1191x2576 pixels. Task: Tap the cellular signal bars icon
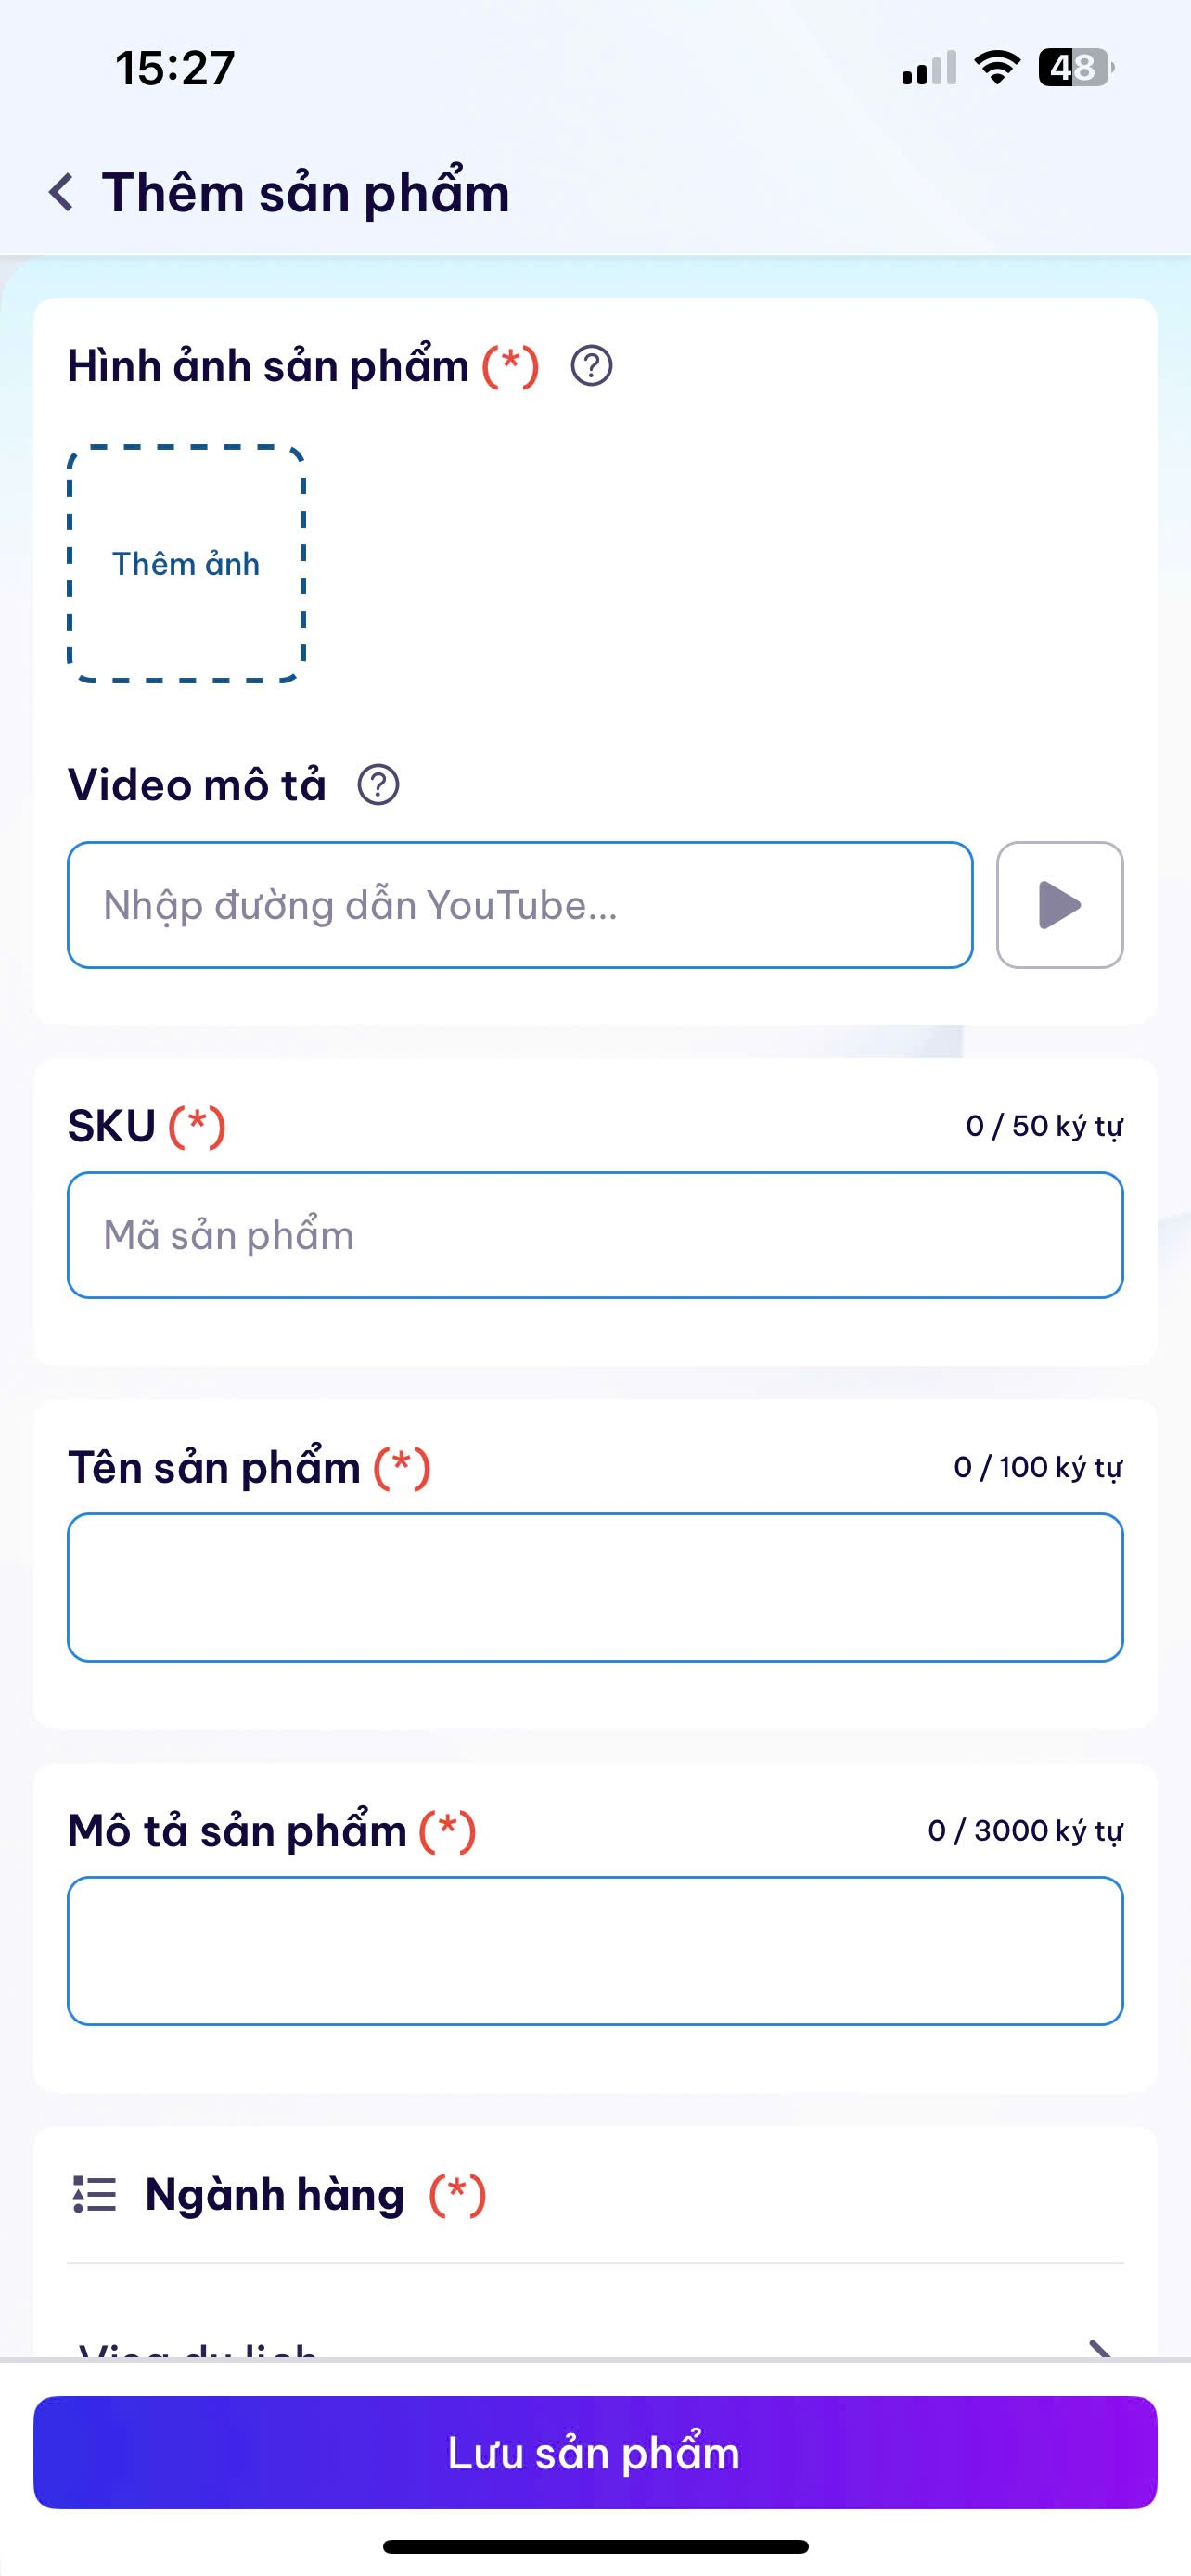[928, 69]
